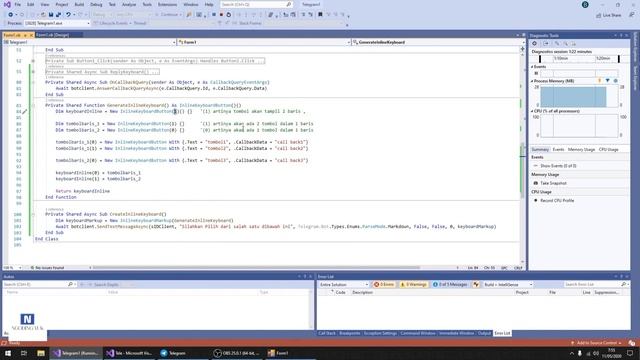Click the editor horizontal scrollbar
Viewport: 640px width, 360px height.
coord(256,268)
